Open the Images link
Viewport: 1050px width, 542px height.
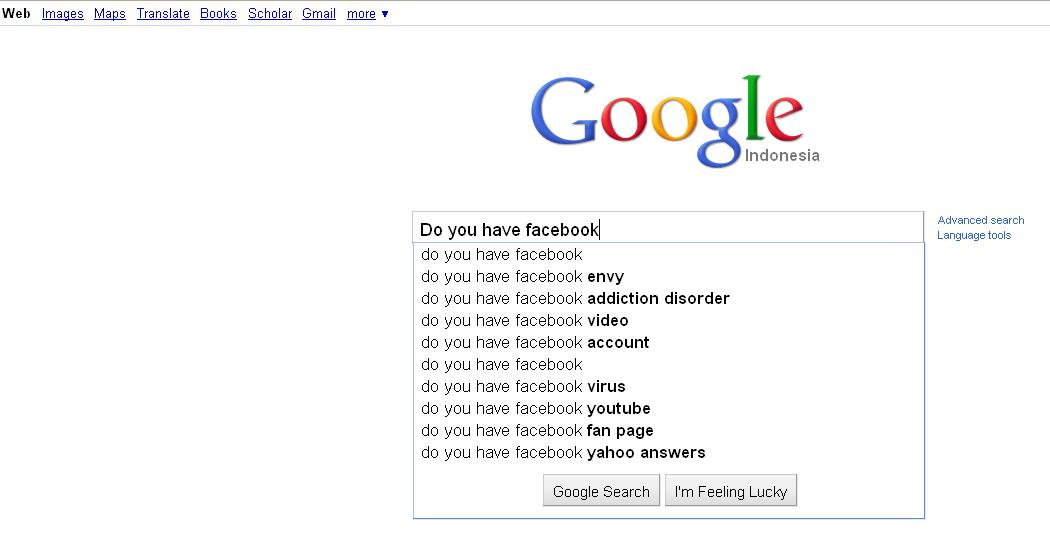click(x=62, y=13)
